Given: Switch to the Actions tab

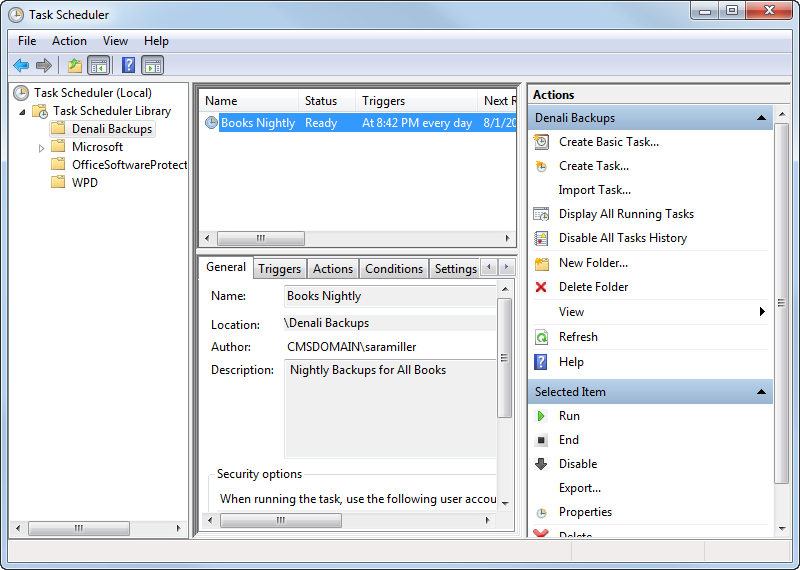Looking at the screenshot, I should coord(333,269).
